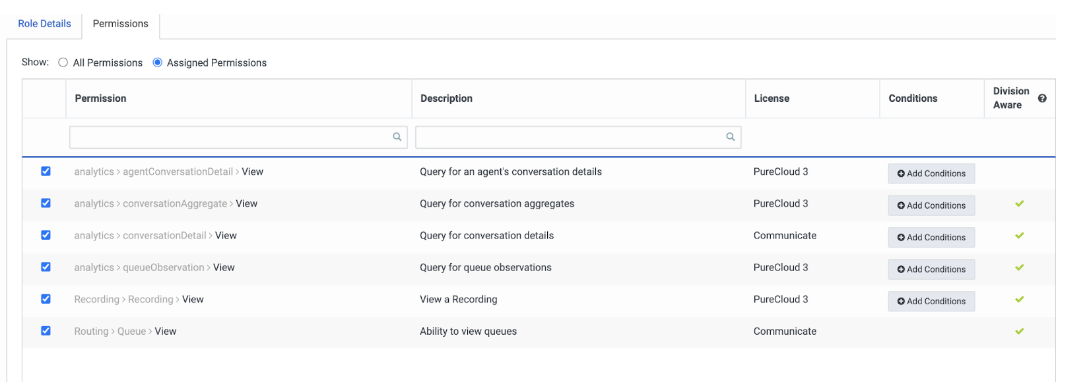Viewport: 1068px width, 390px height.
Task: Click PureCloud 3 license in Recording row
Action: click(x=781, y=299)
